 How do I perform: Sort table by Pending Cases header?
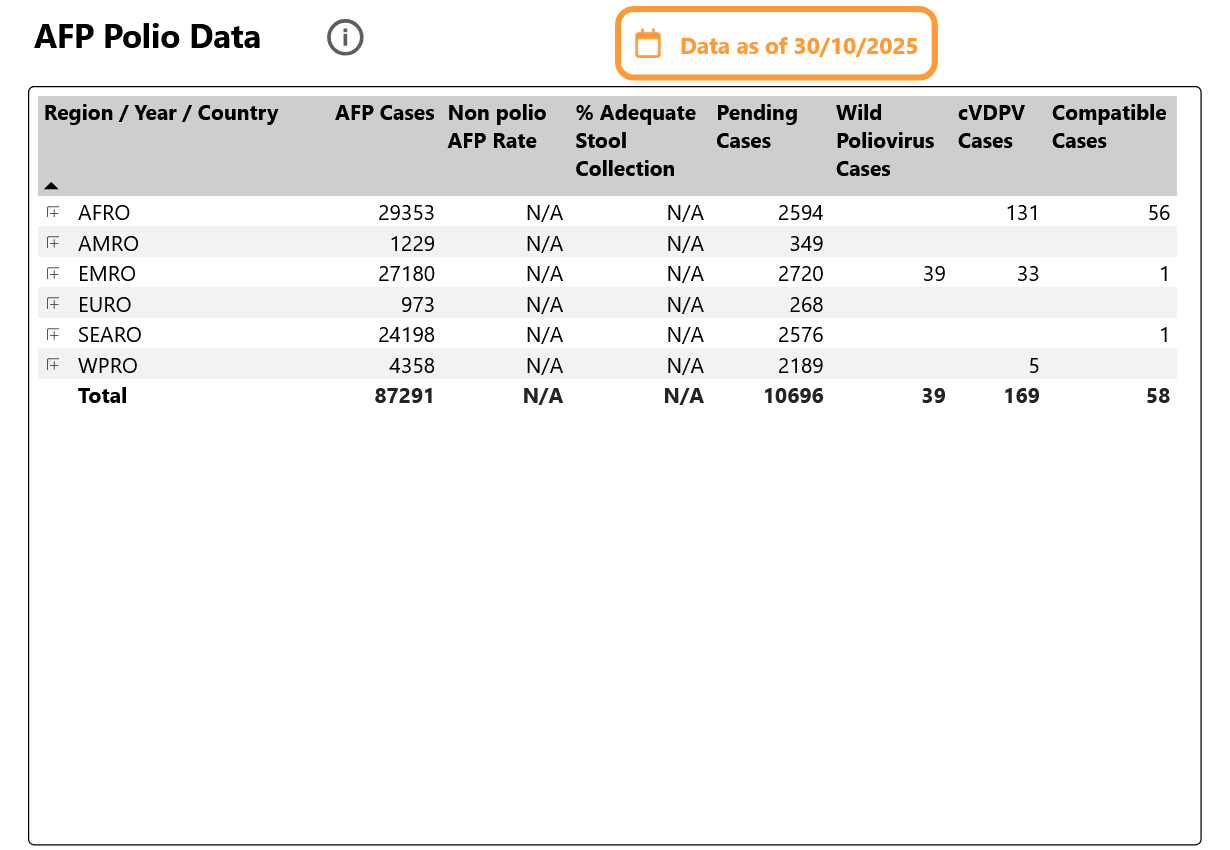pyautogui.click(x=756, y=127)
